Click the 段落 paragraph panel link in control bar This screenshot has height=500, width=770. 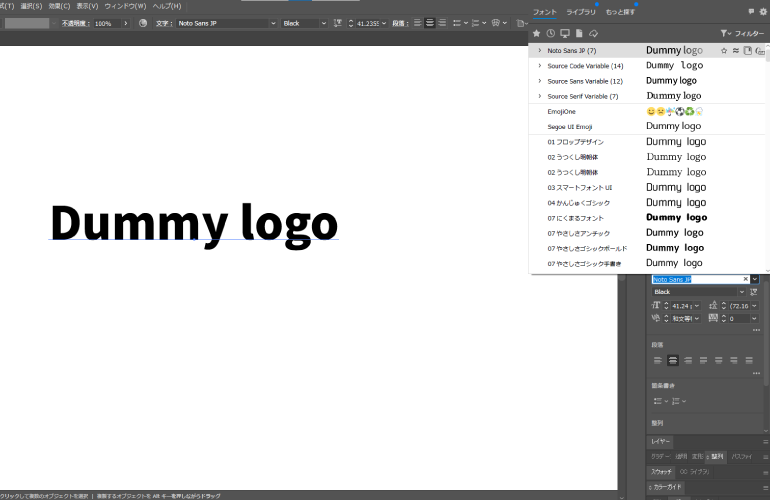[x=400, y=23]
